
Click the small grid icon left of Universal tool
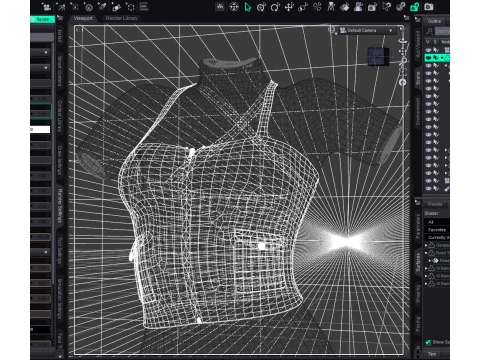(220, 7)
